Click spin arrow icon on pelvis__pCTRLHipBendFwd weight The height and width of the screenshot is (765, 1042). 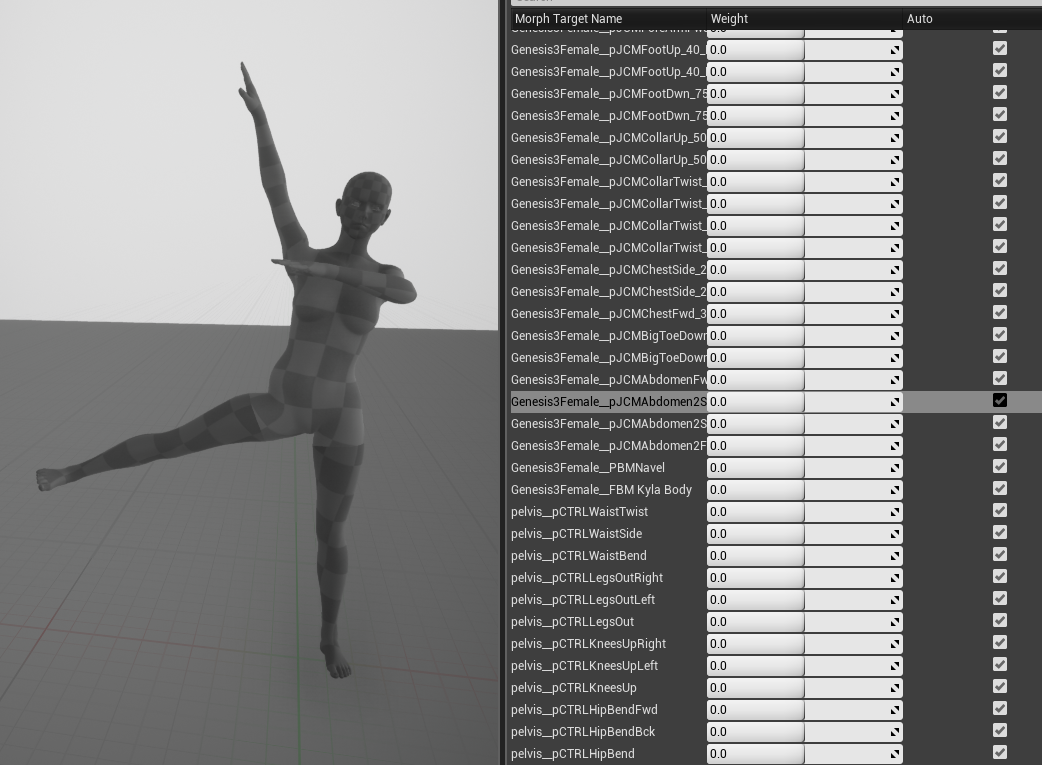[895, 710]
